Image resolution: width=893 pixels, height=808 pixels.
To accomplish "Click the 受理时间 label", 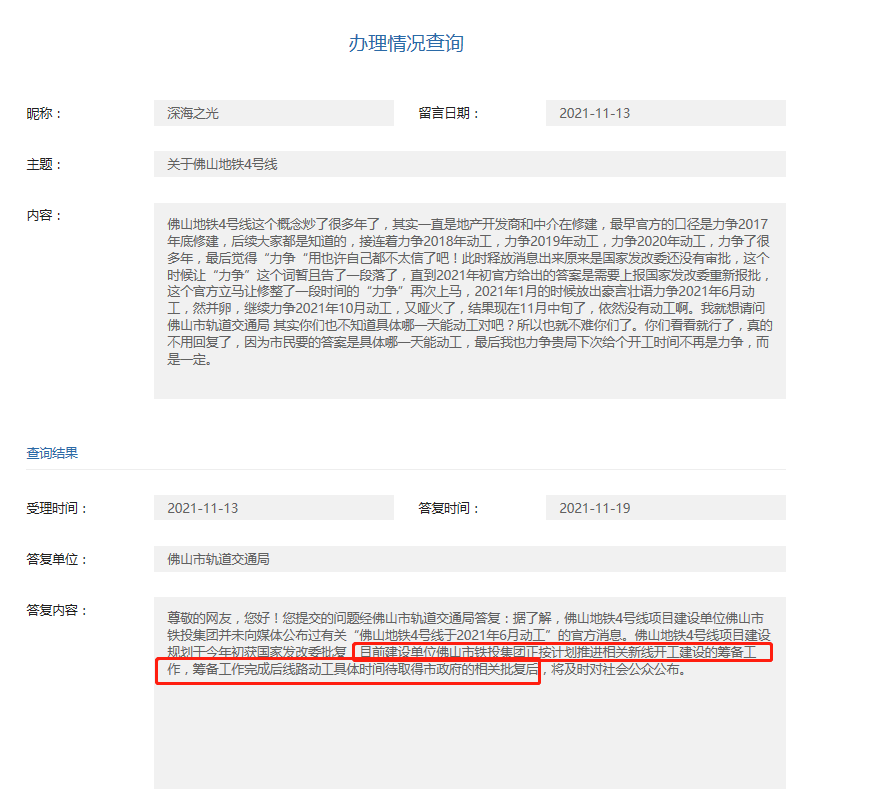I will click(x=57, y=508).
